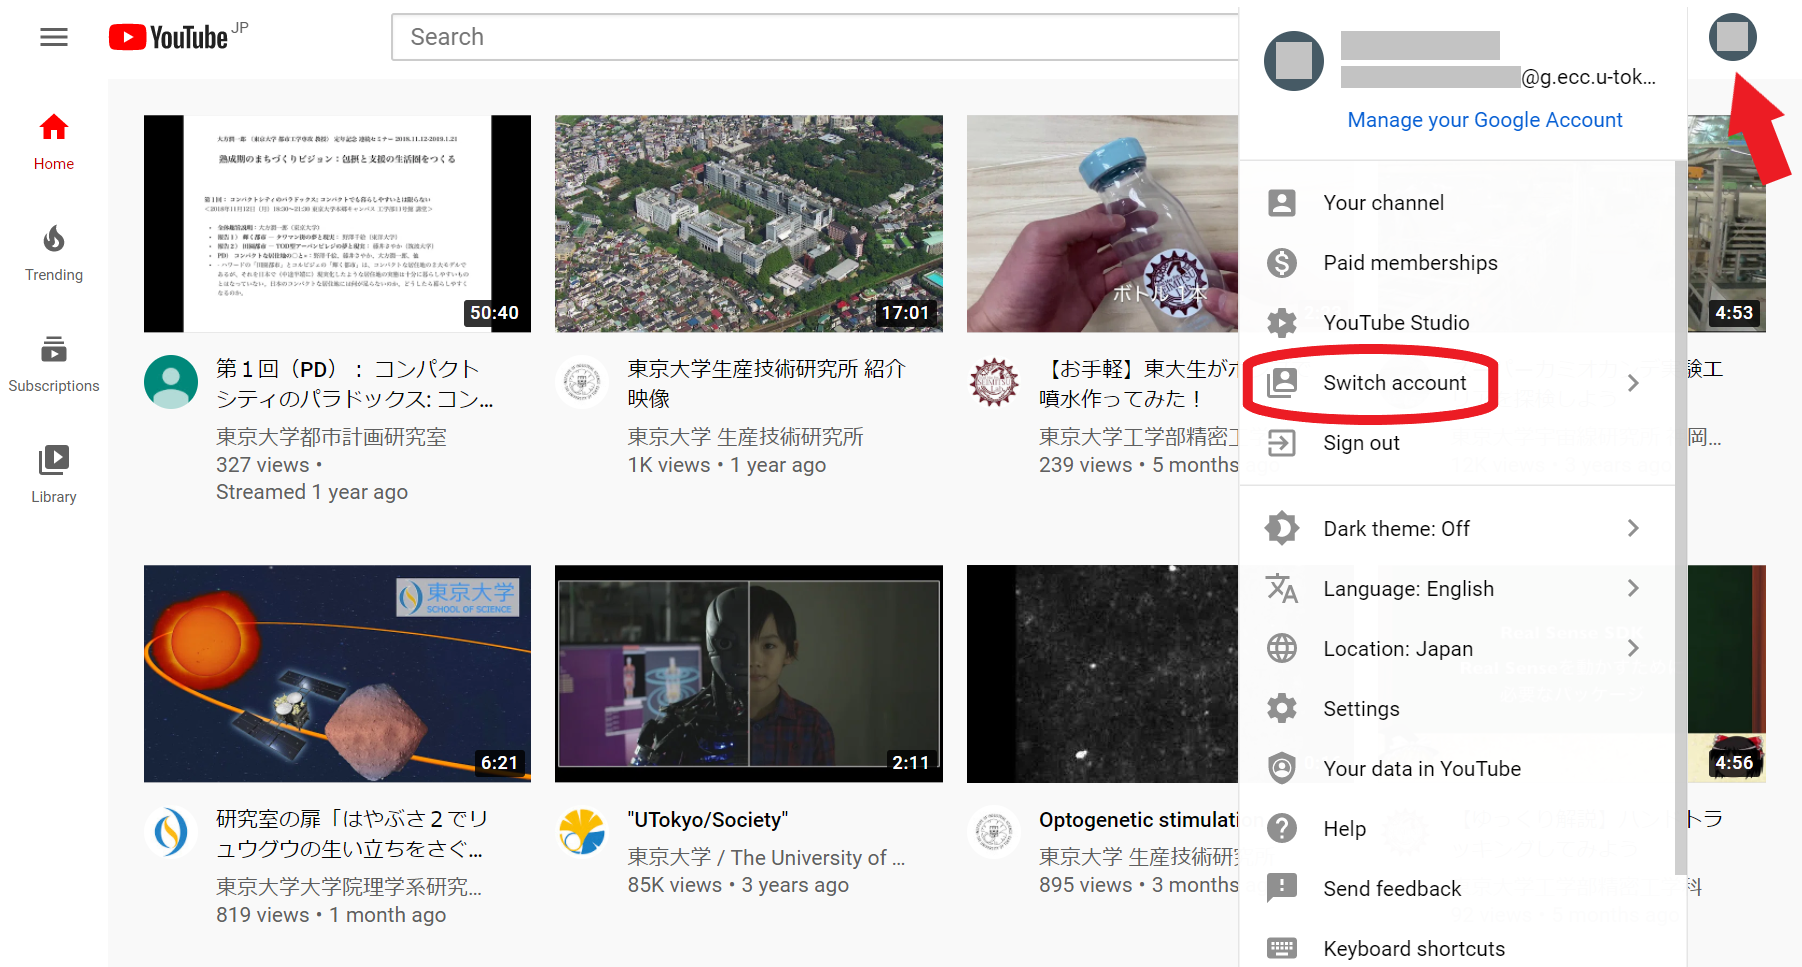Click the account menu scrollbar
The width and height of the screenshot is (1802, 967).
1681,517
